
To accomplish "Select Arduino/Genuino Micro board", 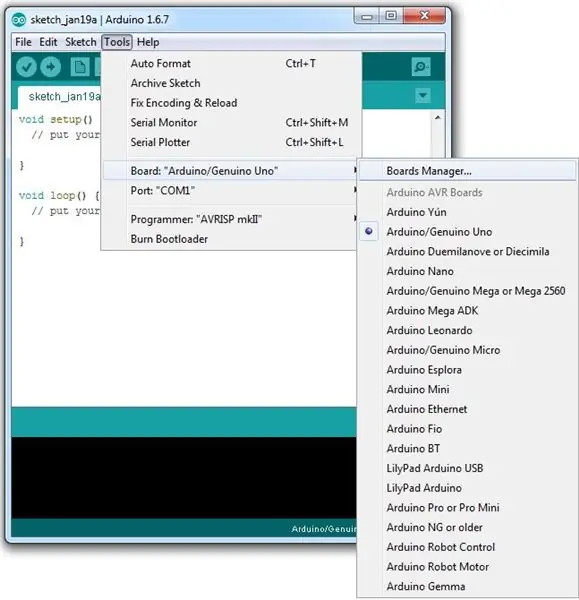I will (x=467, y=350).
